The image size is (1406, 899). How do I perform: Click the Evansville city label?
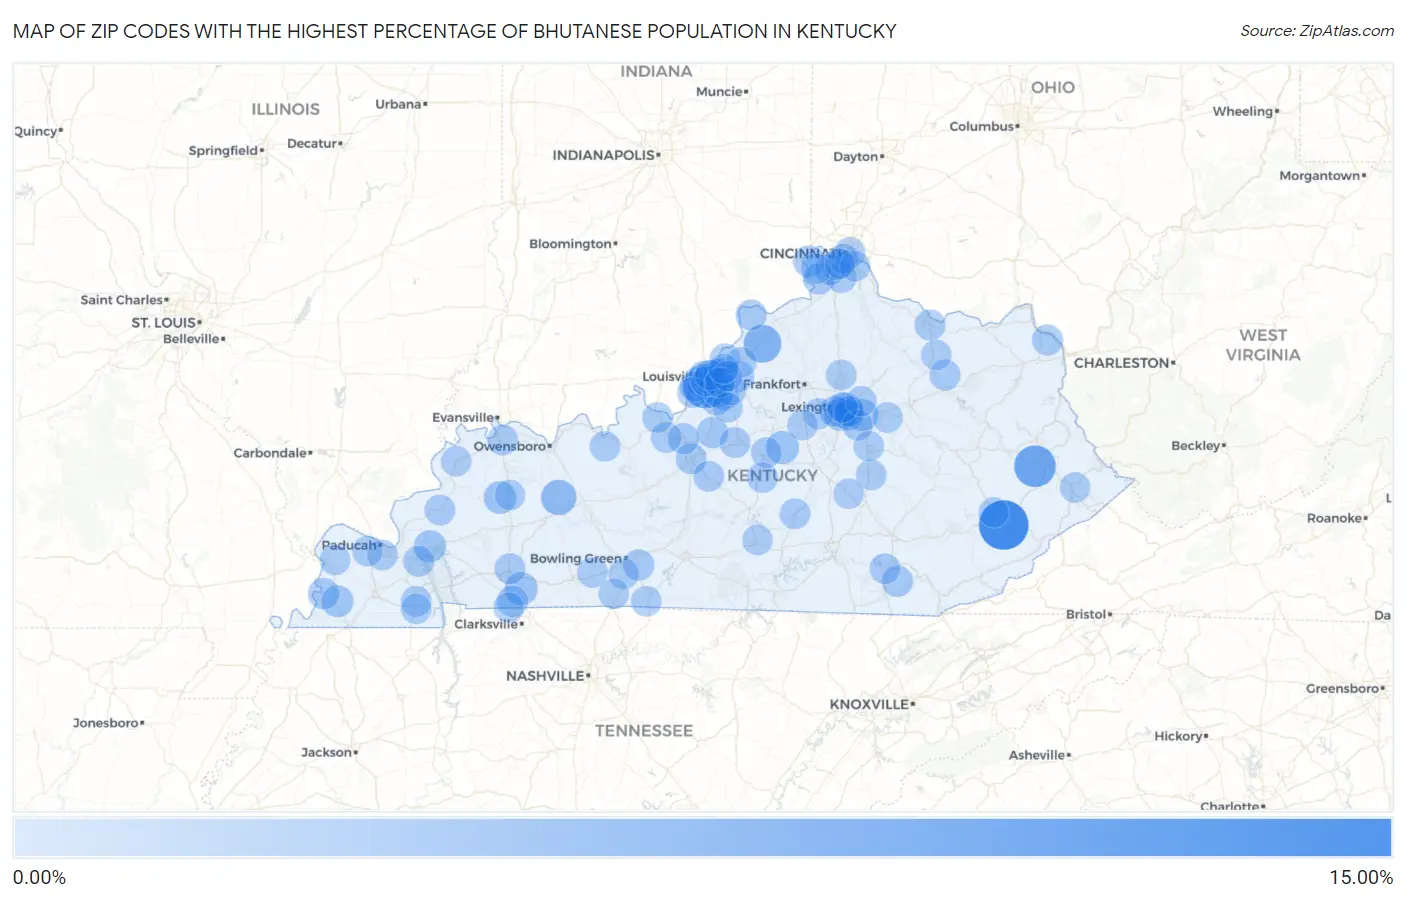point(463,417)
